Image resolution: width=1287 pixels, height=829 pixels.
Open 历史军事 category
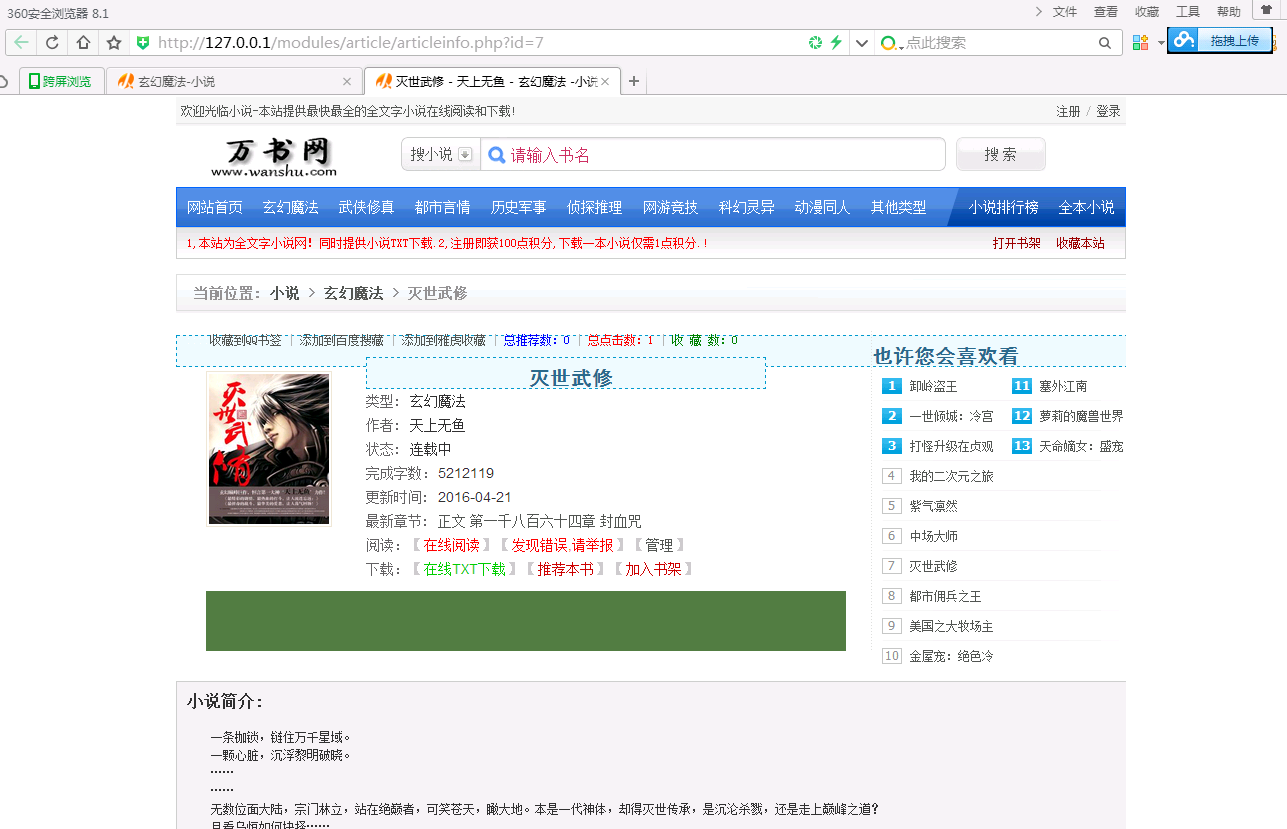pyautogui.click(x=519, y=207)
